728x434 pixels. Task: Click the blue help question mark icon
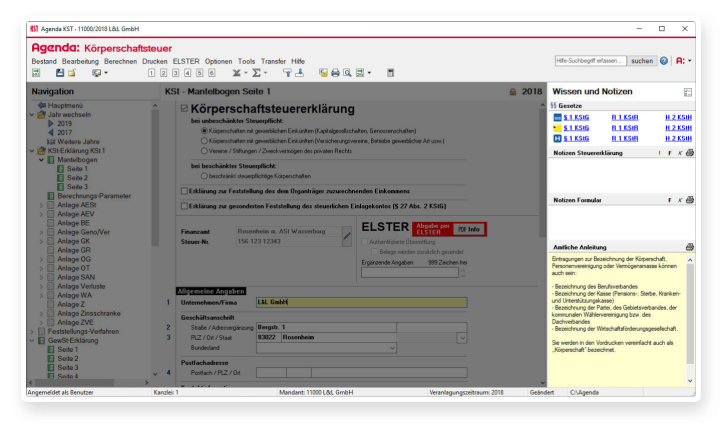pos(664,61)
